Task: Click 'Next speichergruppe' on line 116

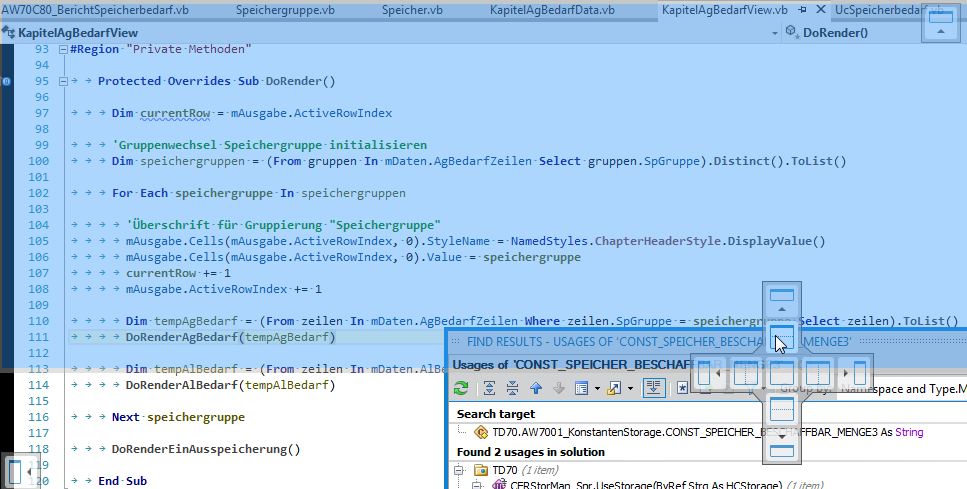Action: pos(178,417)
